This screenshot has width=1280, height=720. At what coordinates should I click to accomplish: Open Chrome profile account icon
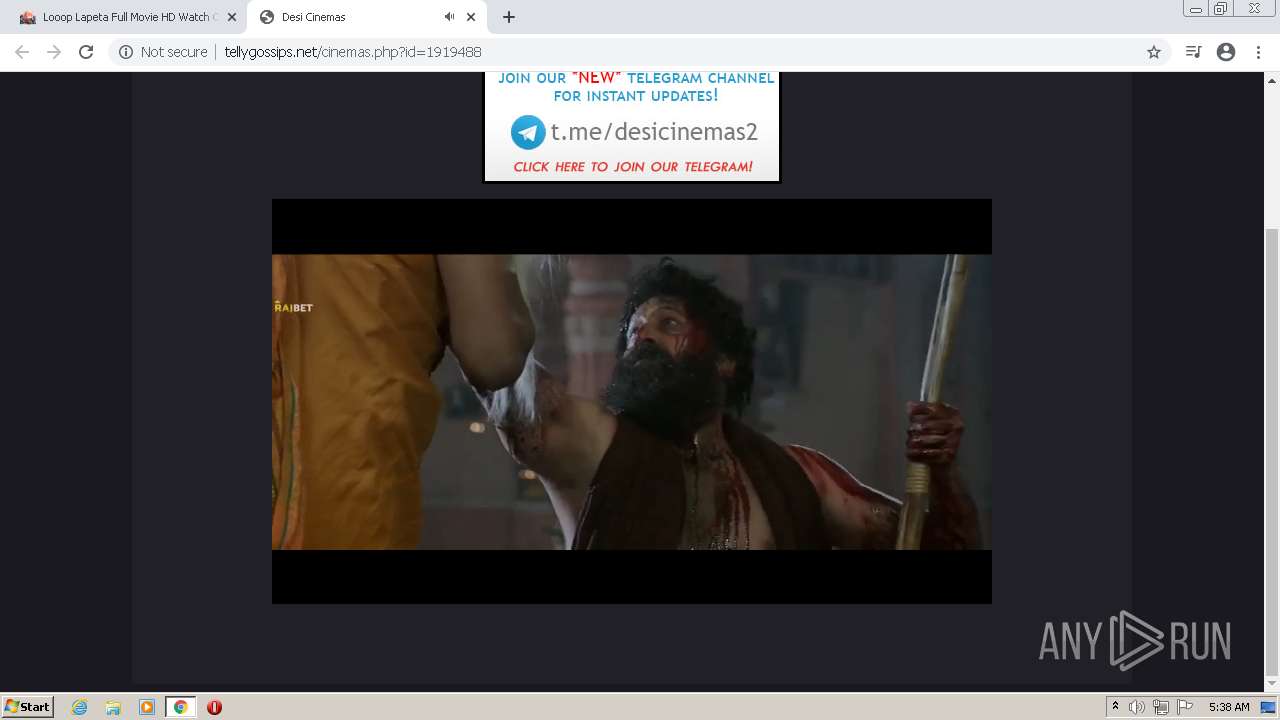1226,52
